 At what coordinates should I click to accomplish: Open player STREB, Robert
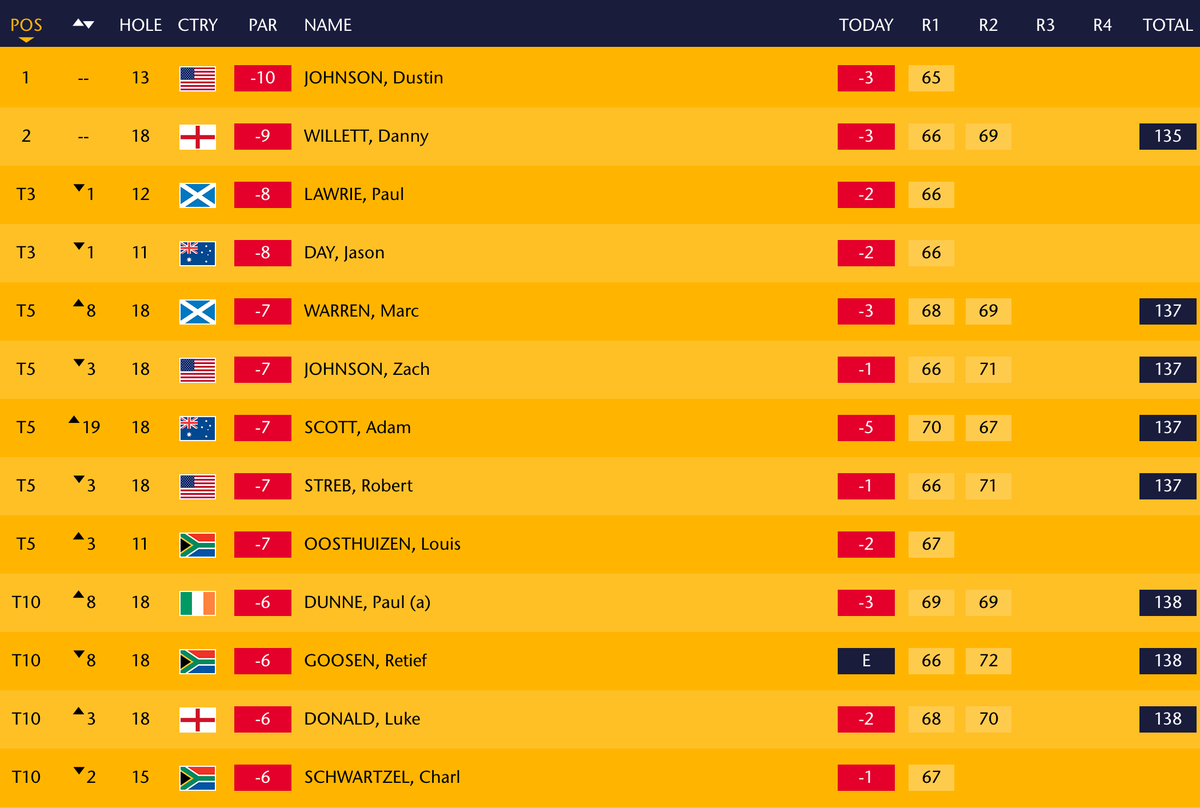(x=358, y=485)
